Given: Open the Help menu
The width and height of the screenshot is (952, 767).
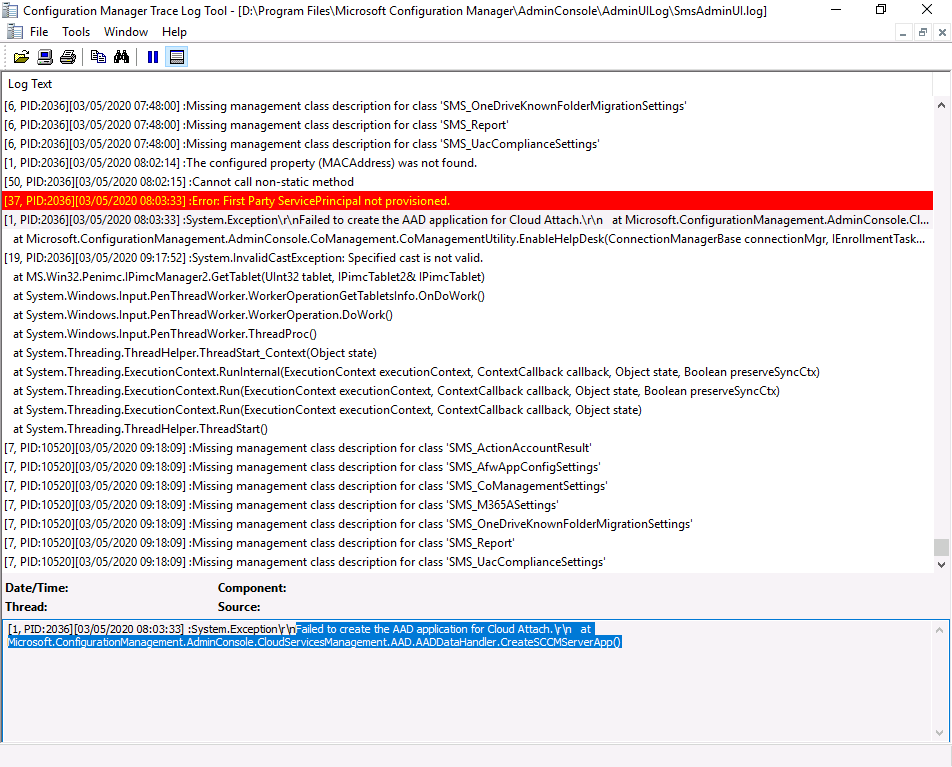Looking at the screenshot, I should 174,32.
